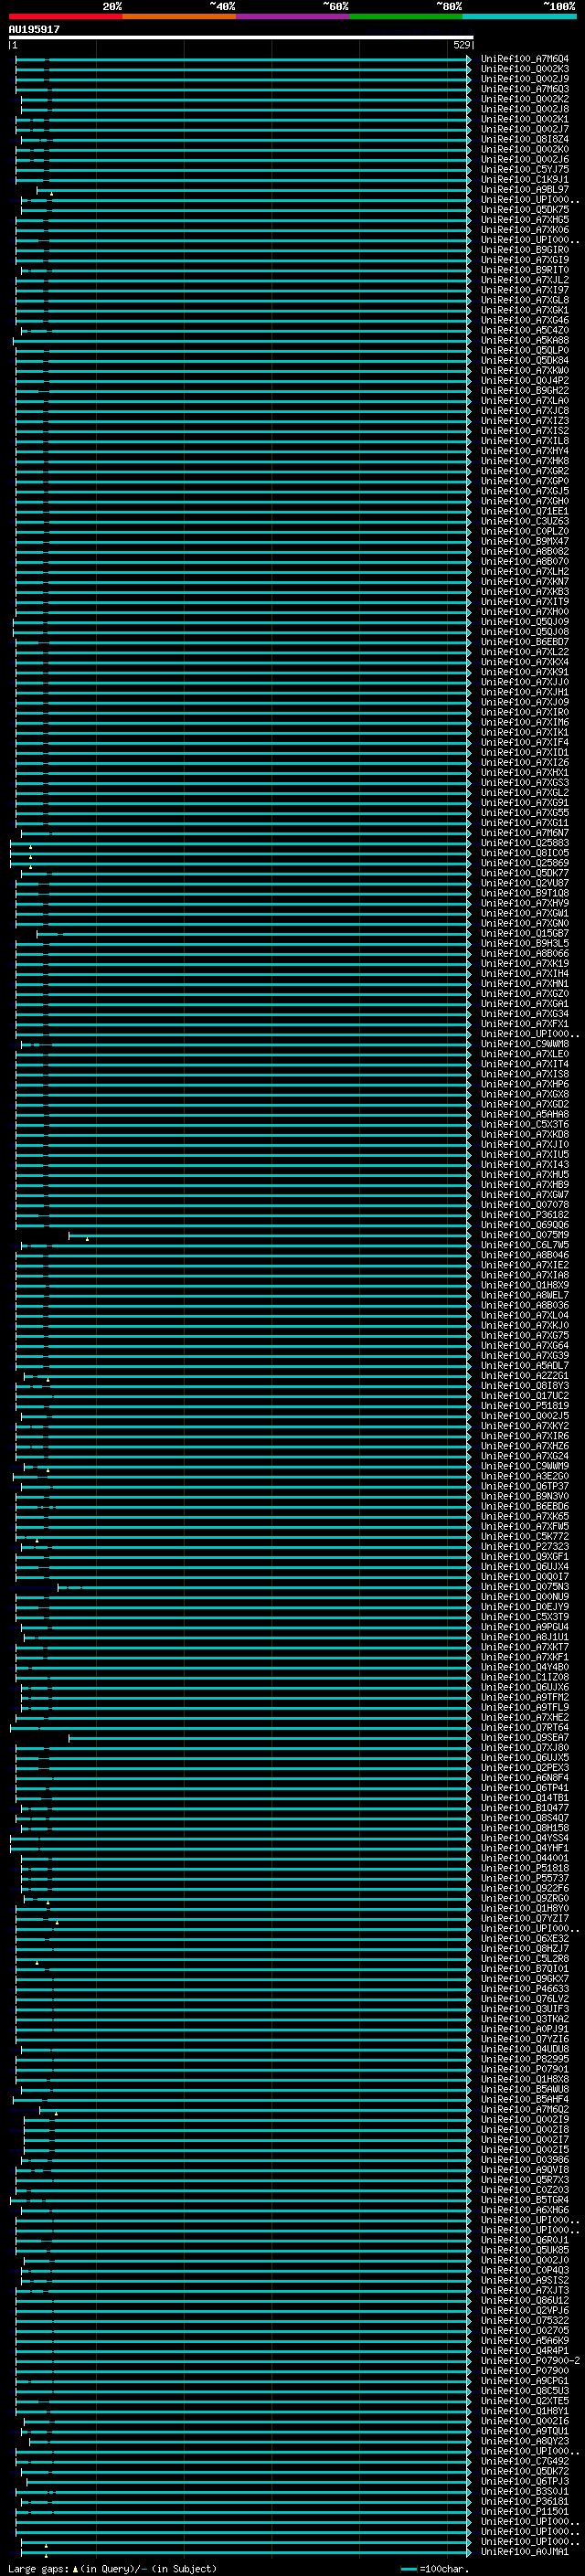Click the purple ~60% identity legend segment
Viewport: 585px width, 2576px height.
pos(292,16)
